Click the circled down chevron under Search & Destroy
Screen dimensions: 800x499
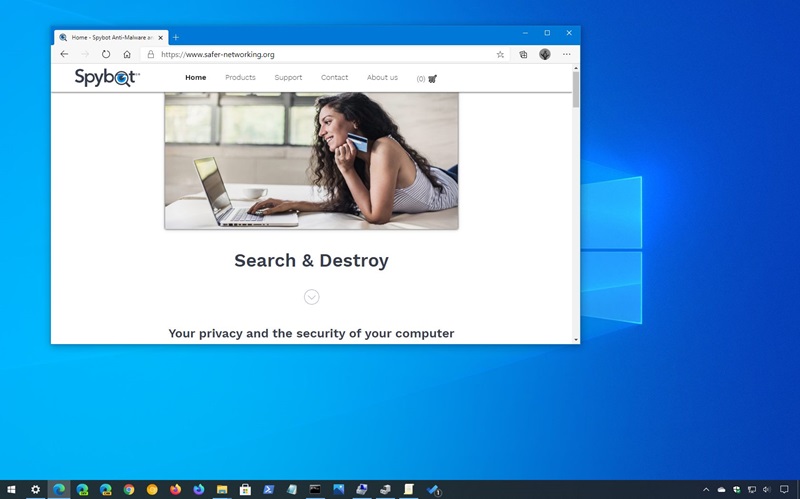pyautogui.click(x=311, y=297)
